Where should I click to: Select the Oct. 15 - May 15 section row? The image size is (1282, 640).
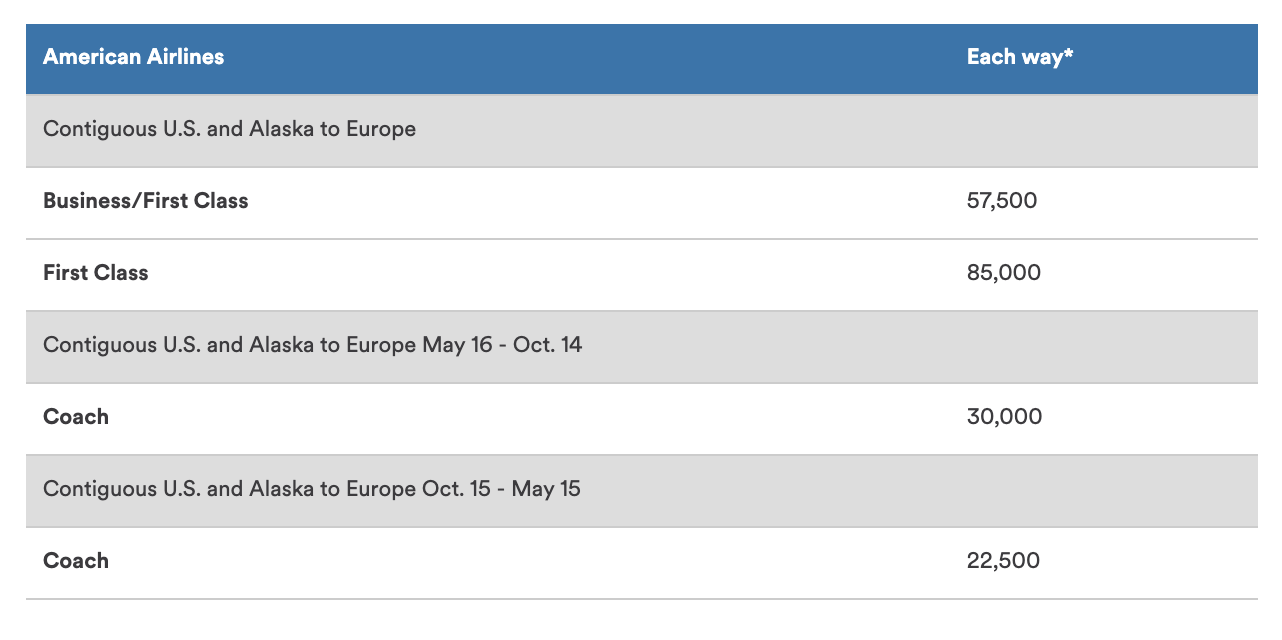click(641, 490)
